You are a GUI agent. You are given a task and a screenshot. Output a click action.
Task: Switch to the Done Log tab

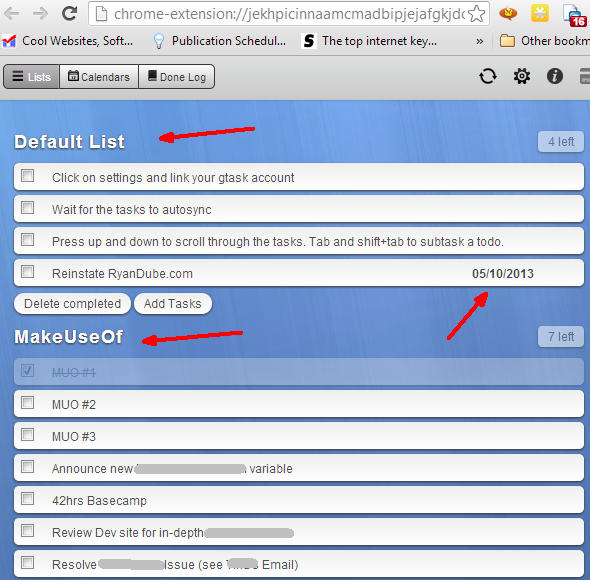177,77
